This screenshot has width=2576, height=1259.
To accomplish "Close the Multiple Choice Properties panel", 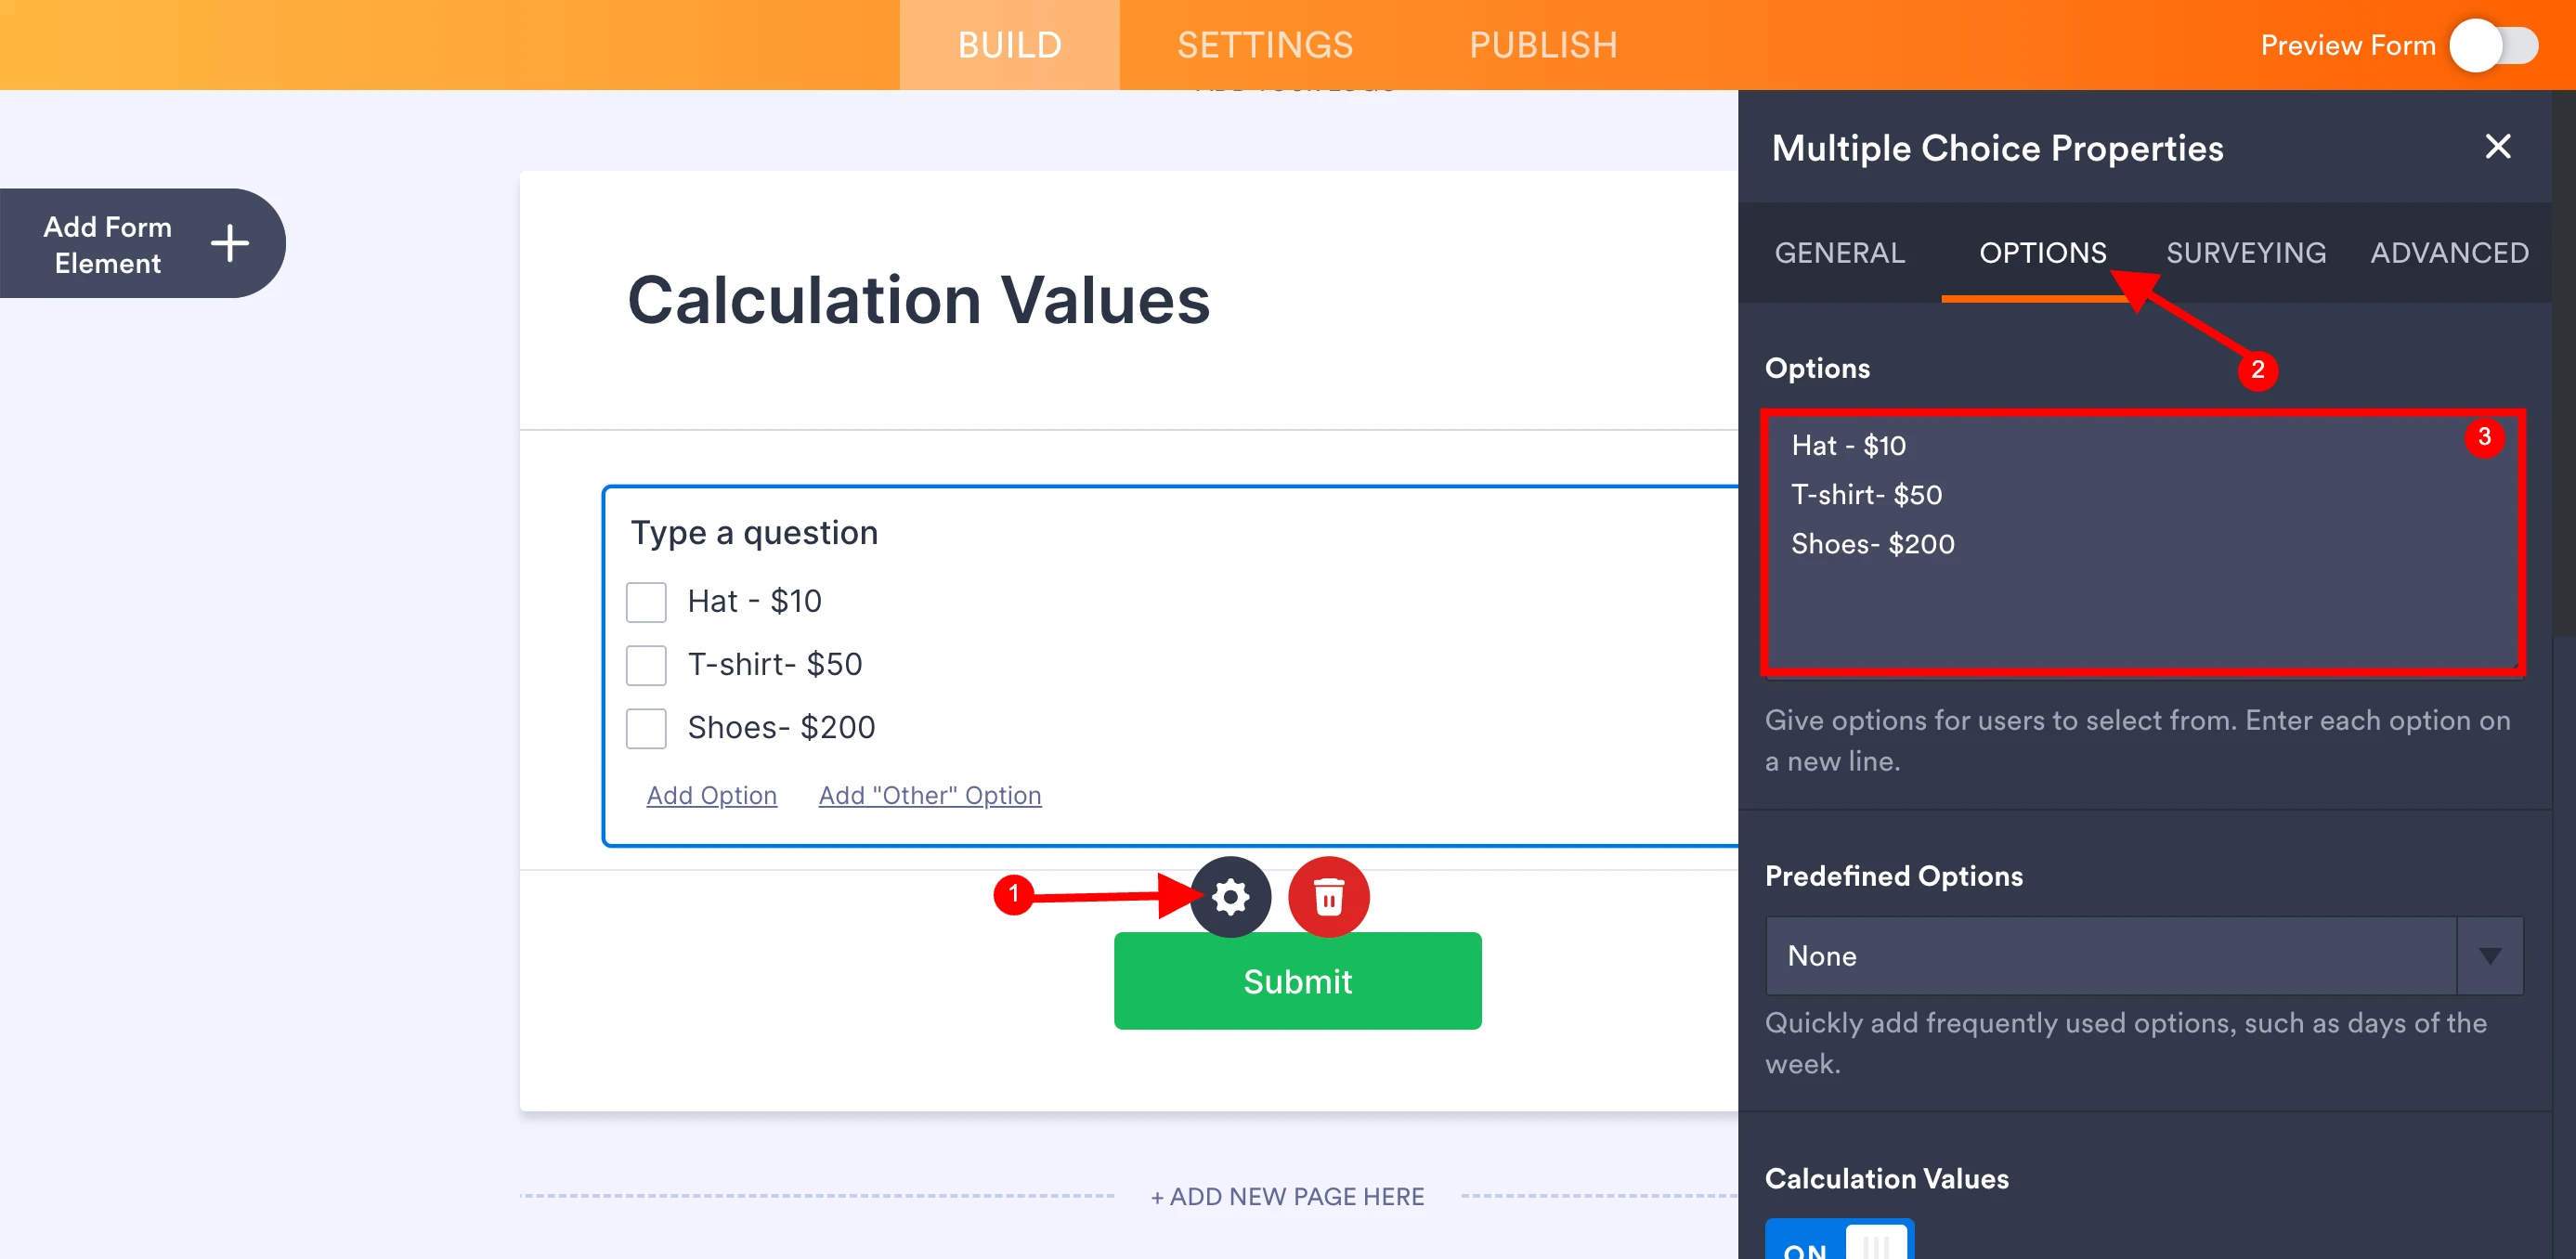I will click(x=2498, y=146).
